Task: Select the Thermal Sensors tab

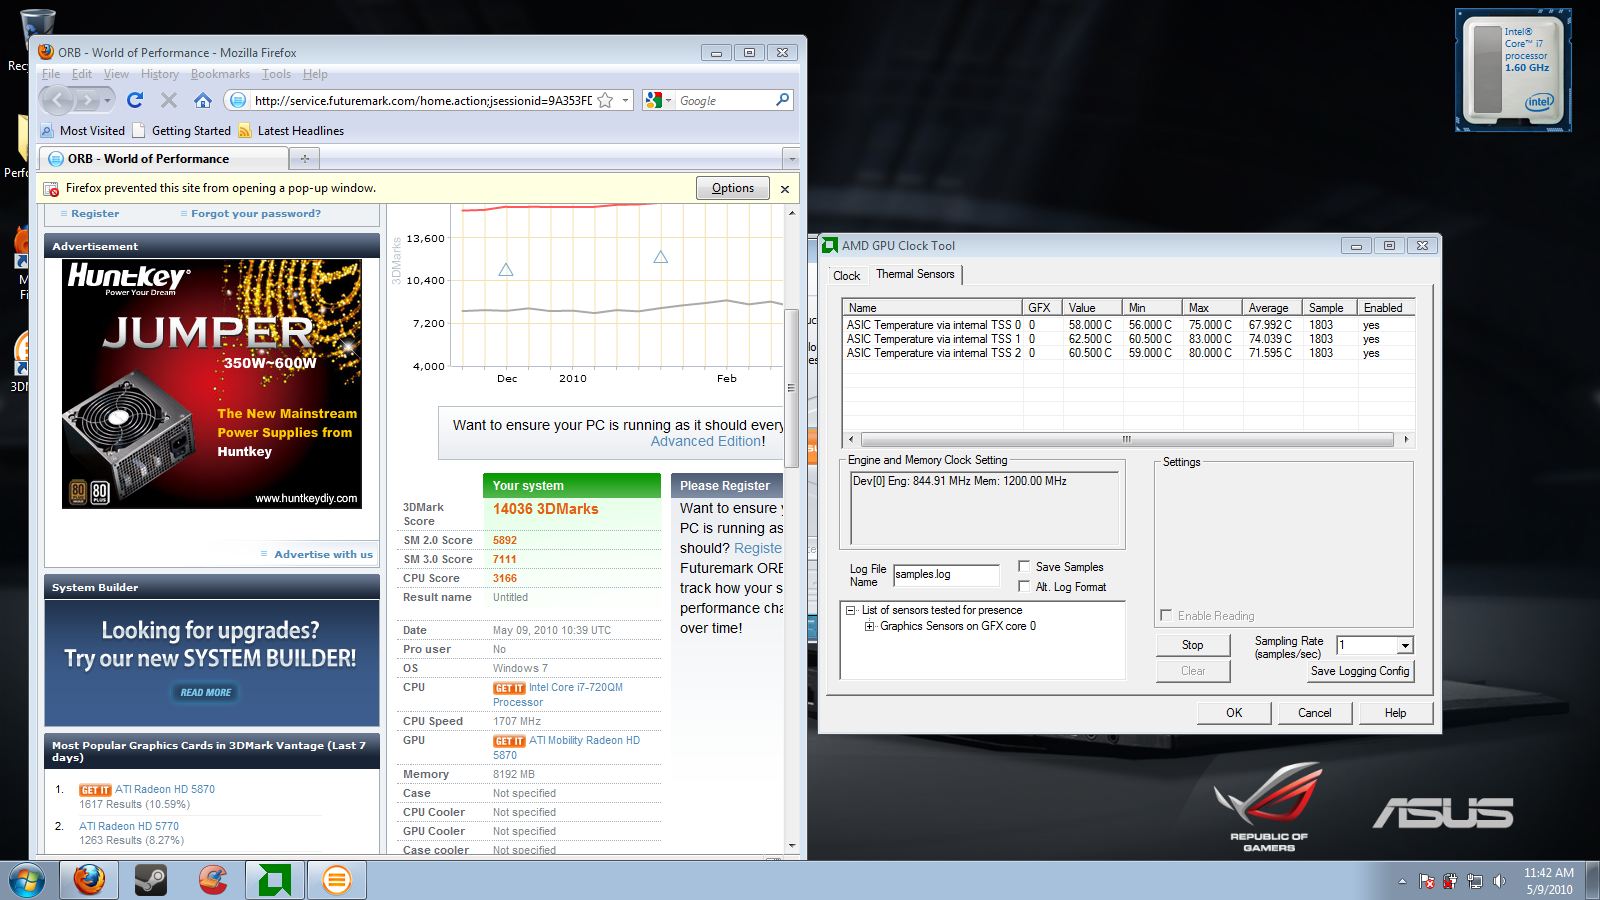Action: tap(915, 274)
